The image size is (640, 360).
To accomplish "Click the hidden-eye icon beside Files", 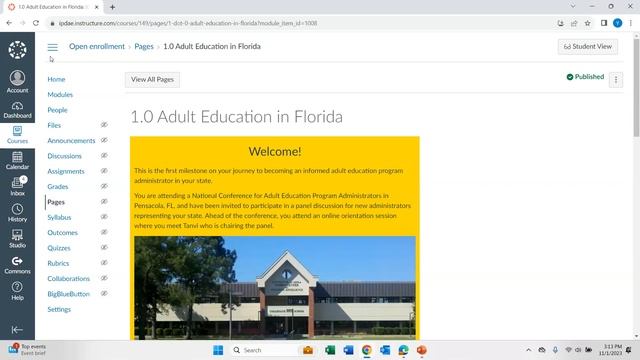I will click(104, 125).
